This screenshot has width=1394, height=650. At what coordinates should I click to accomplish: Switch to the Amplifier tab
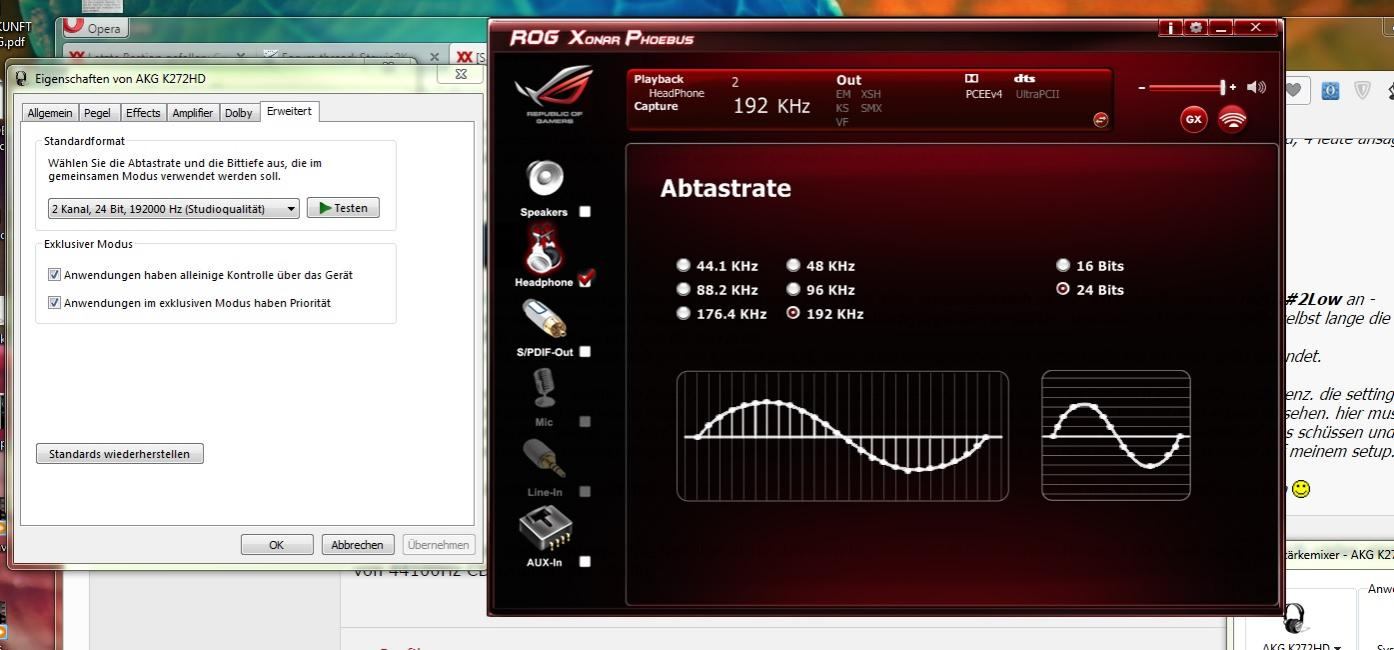192,113
